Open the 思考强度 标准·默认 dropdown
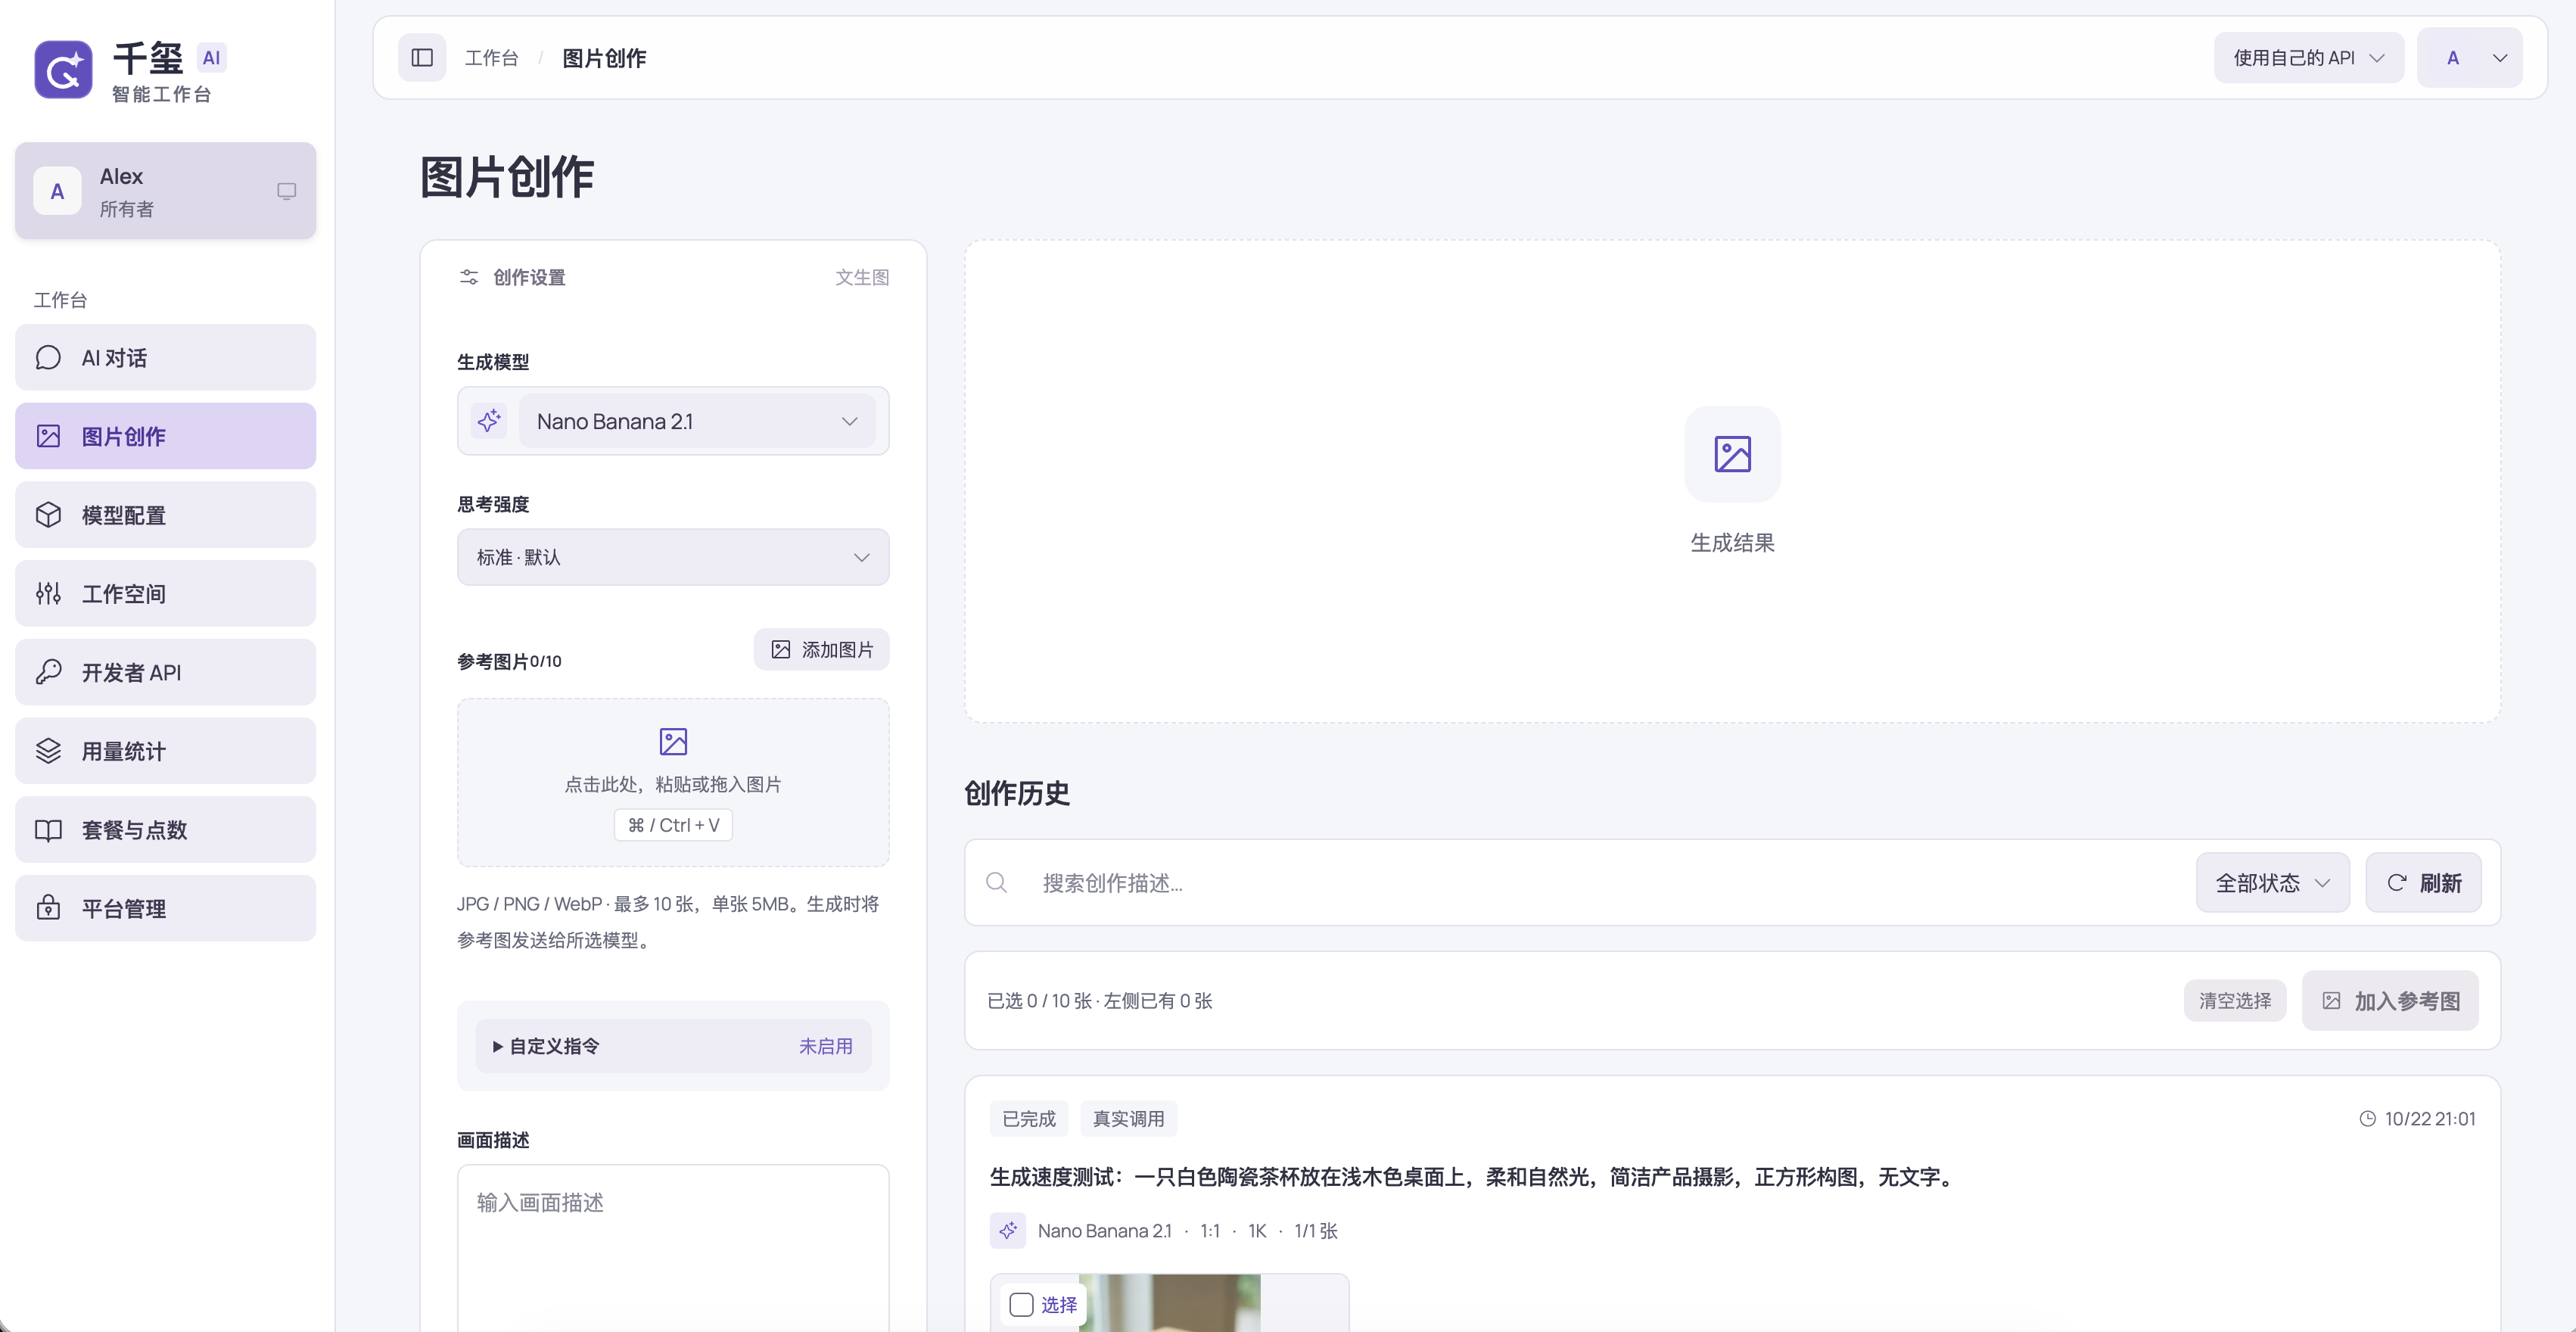This screenshot has width=2576, height=1332. tap(673, 557)
